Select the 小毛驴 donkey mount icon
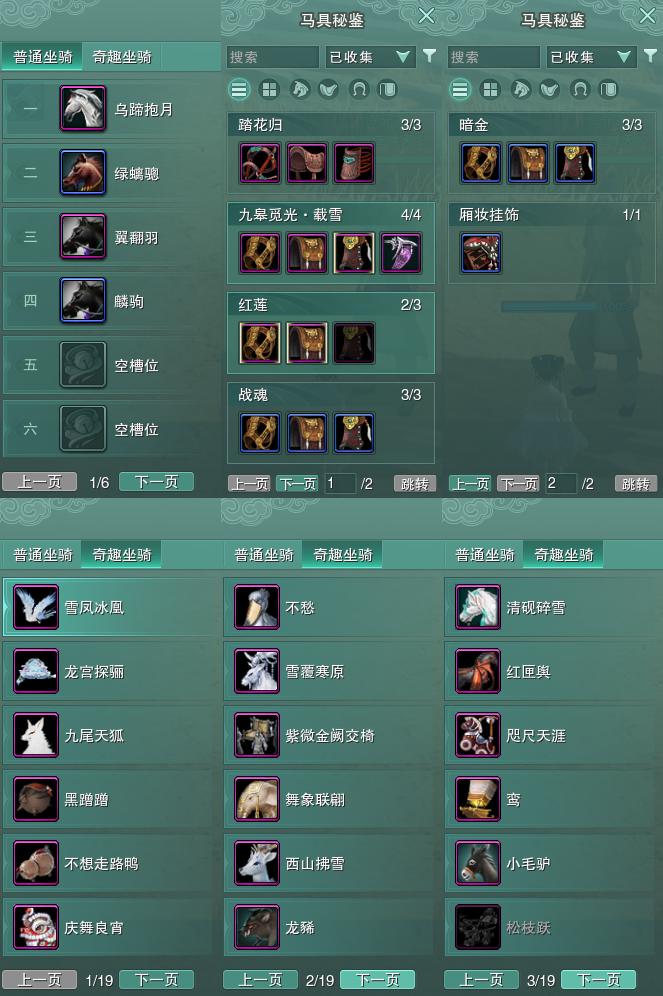Screen dimensions: 663x996 (x=478, y=863)
